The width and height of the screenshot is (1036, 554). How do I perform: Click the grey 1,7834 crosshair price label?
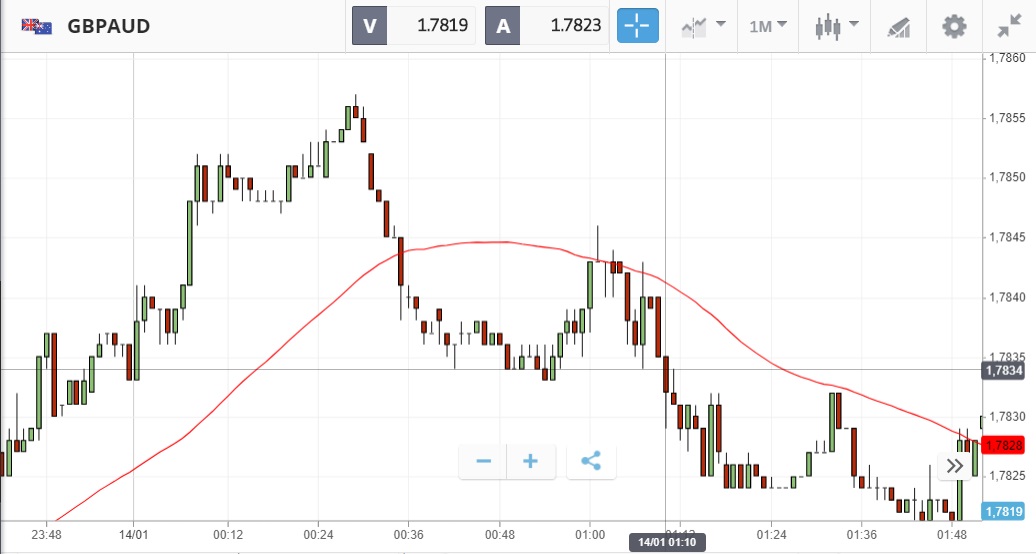point(1003,370)
